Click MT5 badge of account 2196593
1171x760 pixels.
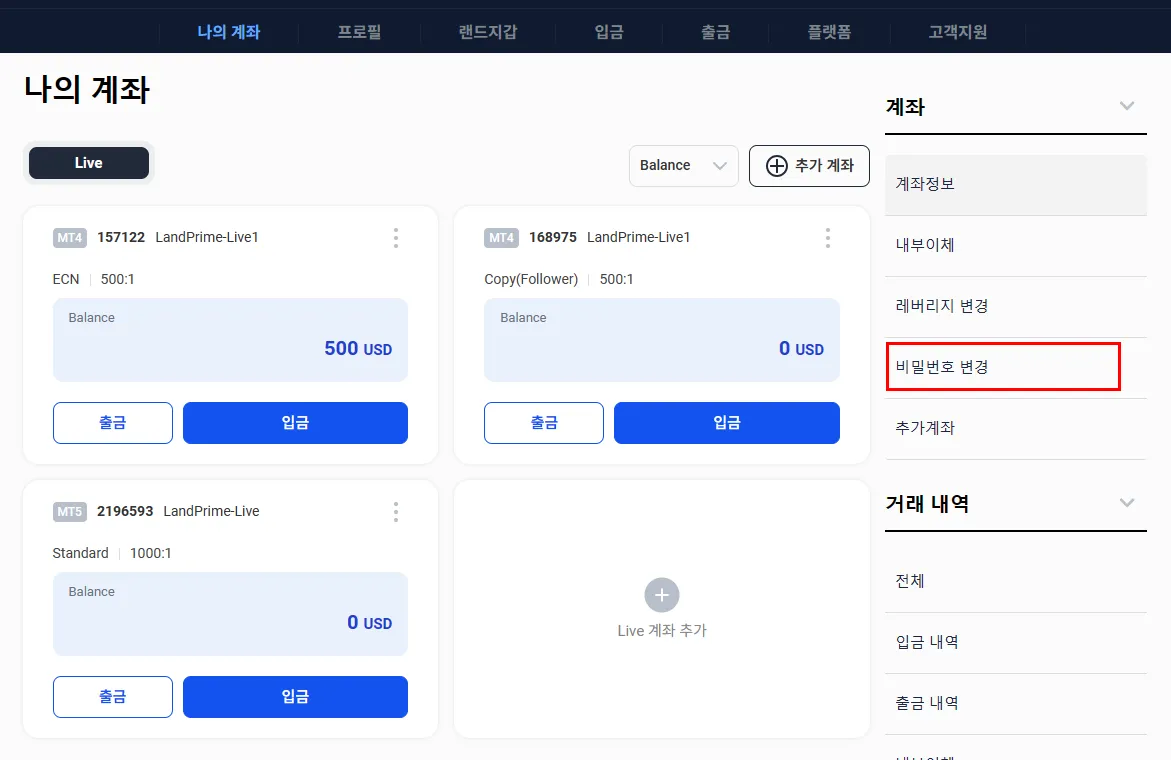coord(70,512)
